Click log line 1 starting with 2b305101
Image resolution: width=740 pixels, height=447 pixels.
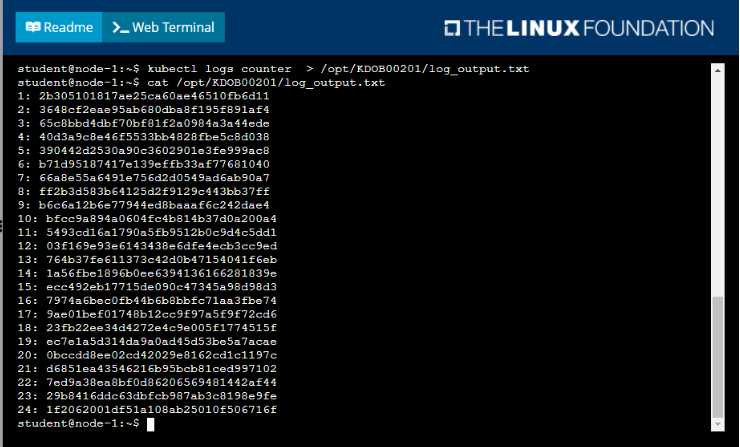pos(143,96)
